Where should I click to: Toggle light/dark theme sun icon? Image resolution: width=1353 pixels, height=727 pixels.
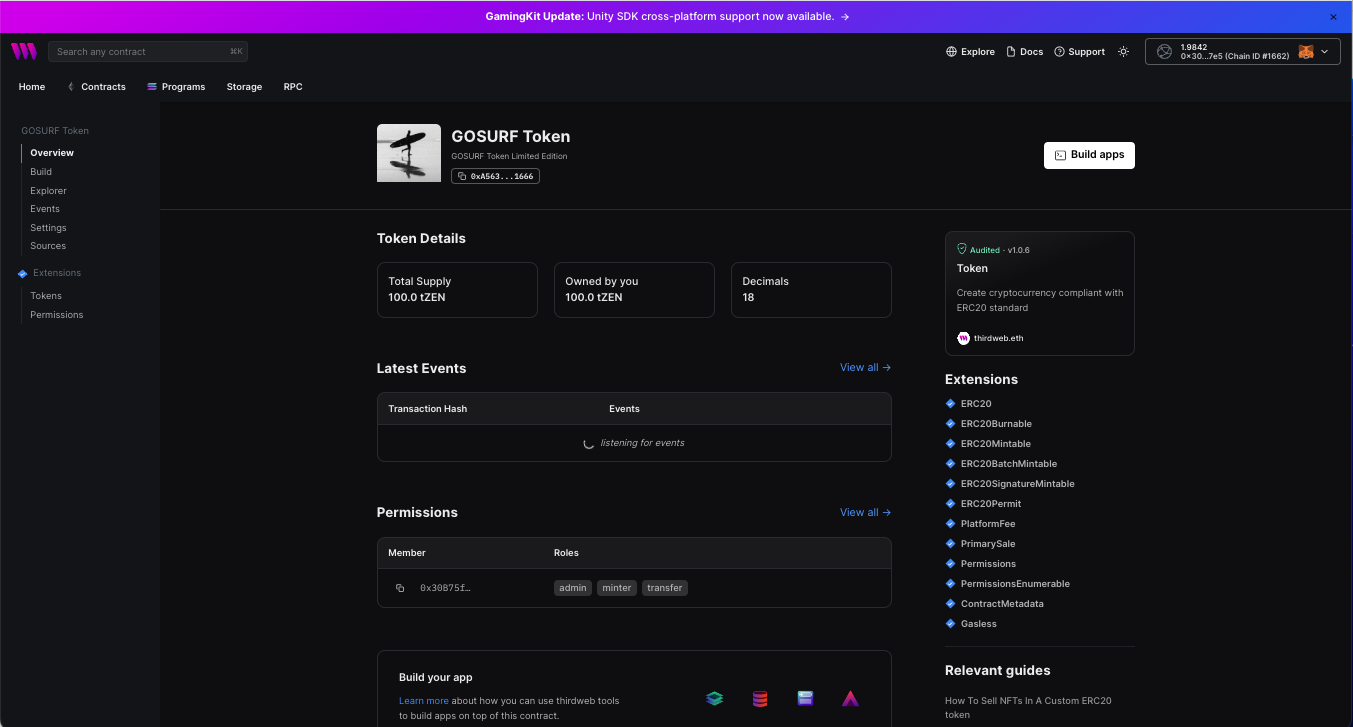1124,52
